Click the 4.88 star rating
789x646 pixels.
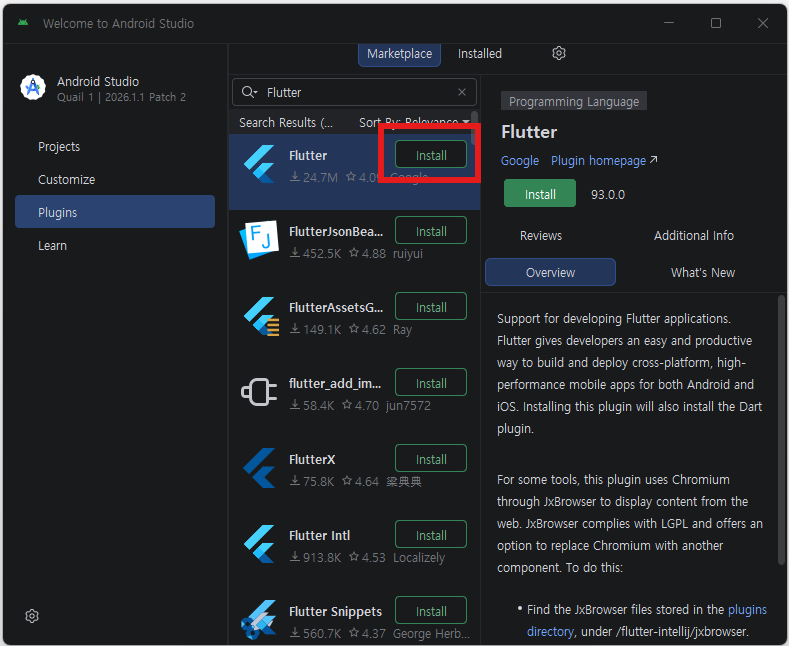point(367,253)
